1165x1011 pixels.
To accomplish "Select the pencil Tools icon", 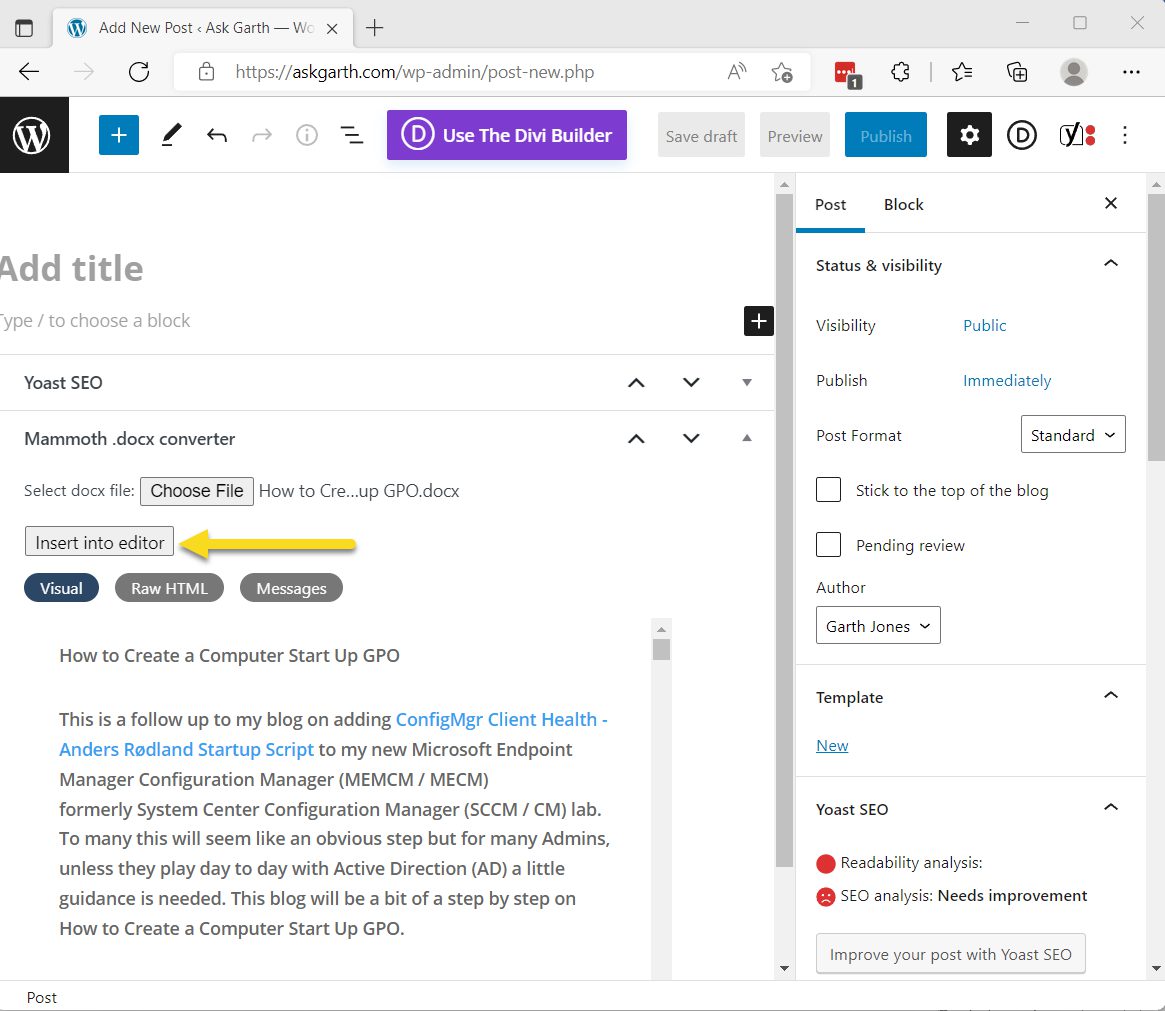I will click(x=171, y=135).
